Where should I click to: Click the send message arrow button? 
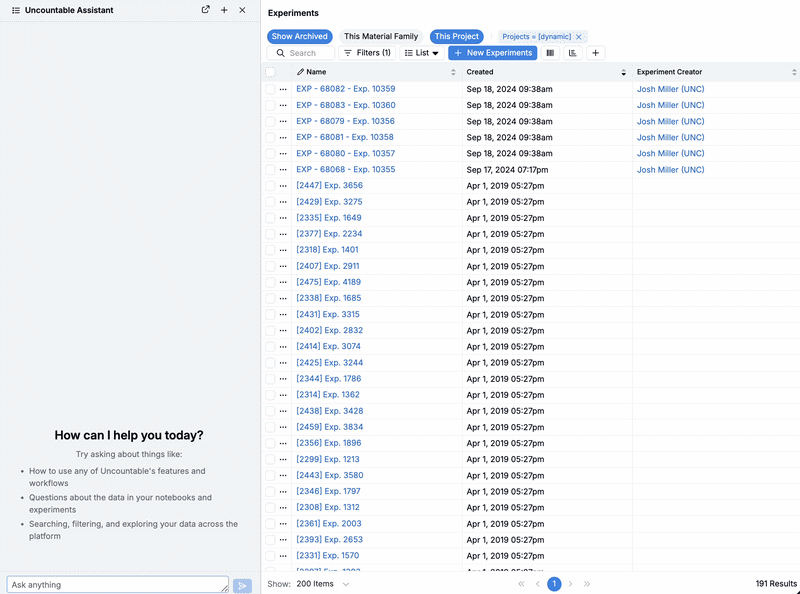pyautogui.click(x=242, y=585)
